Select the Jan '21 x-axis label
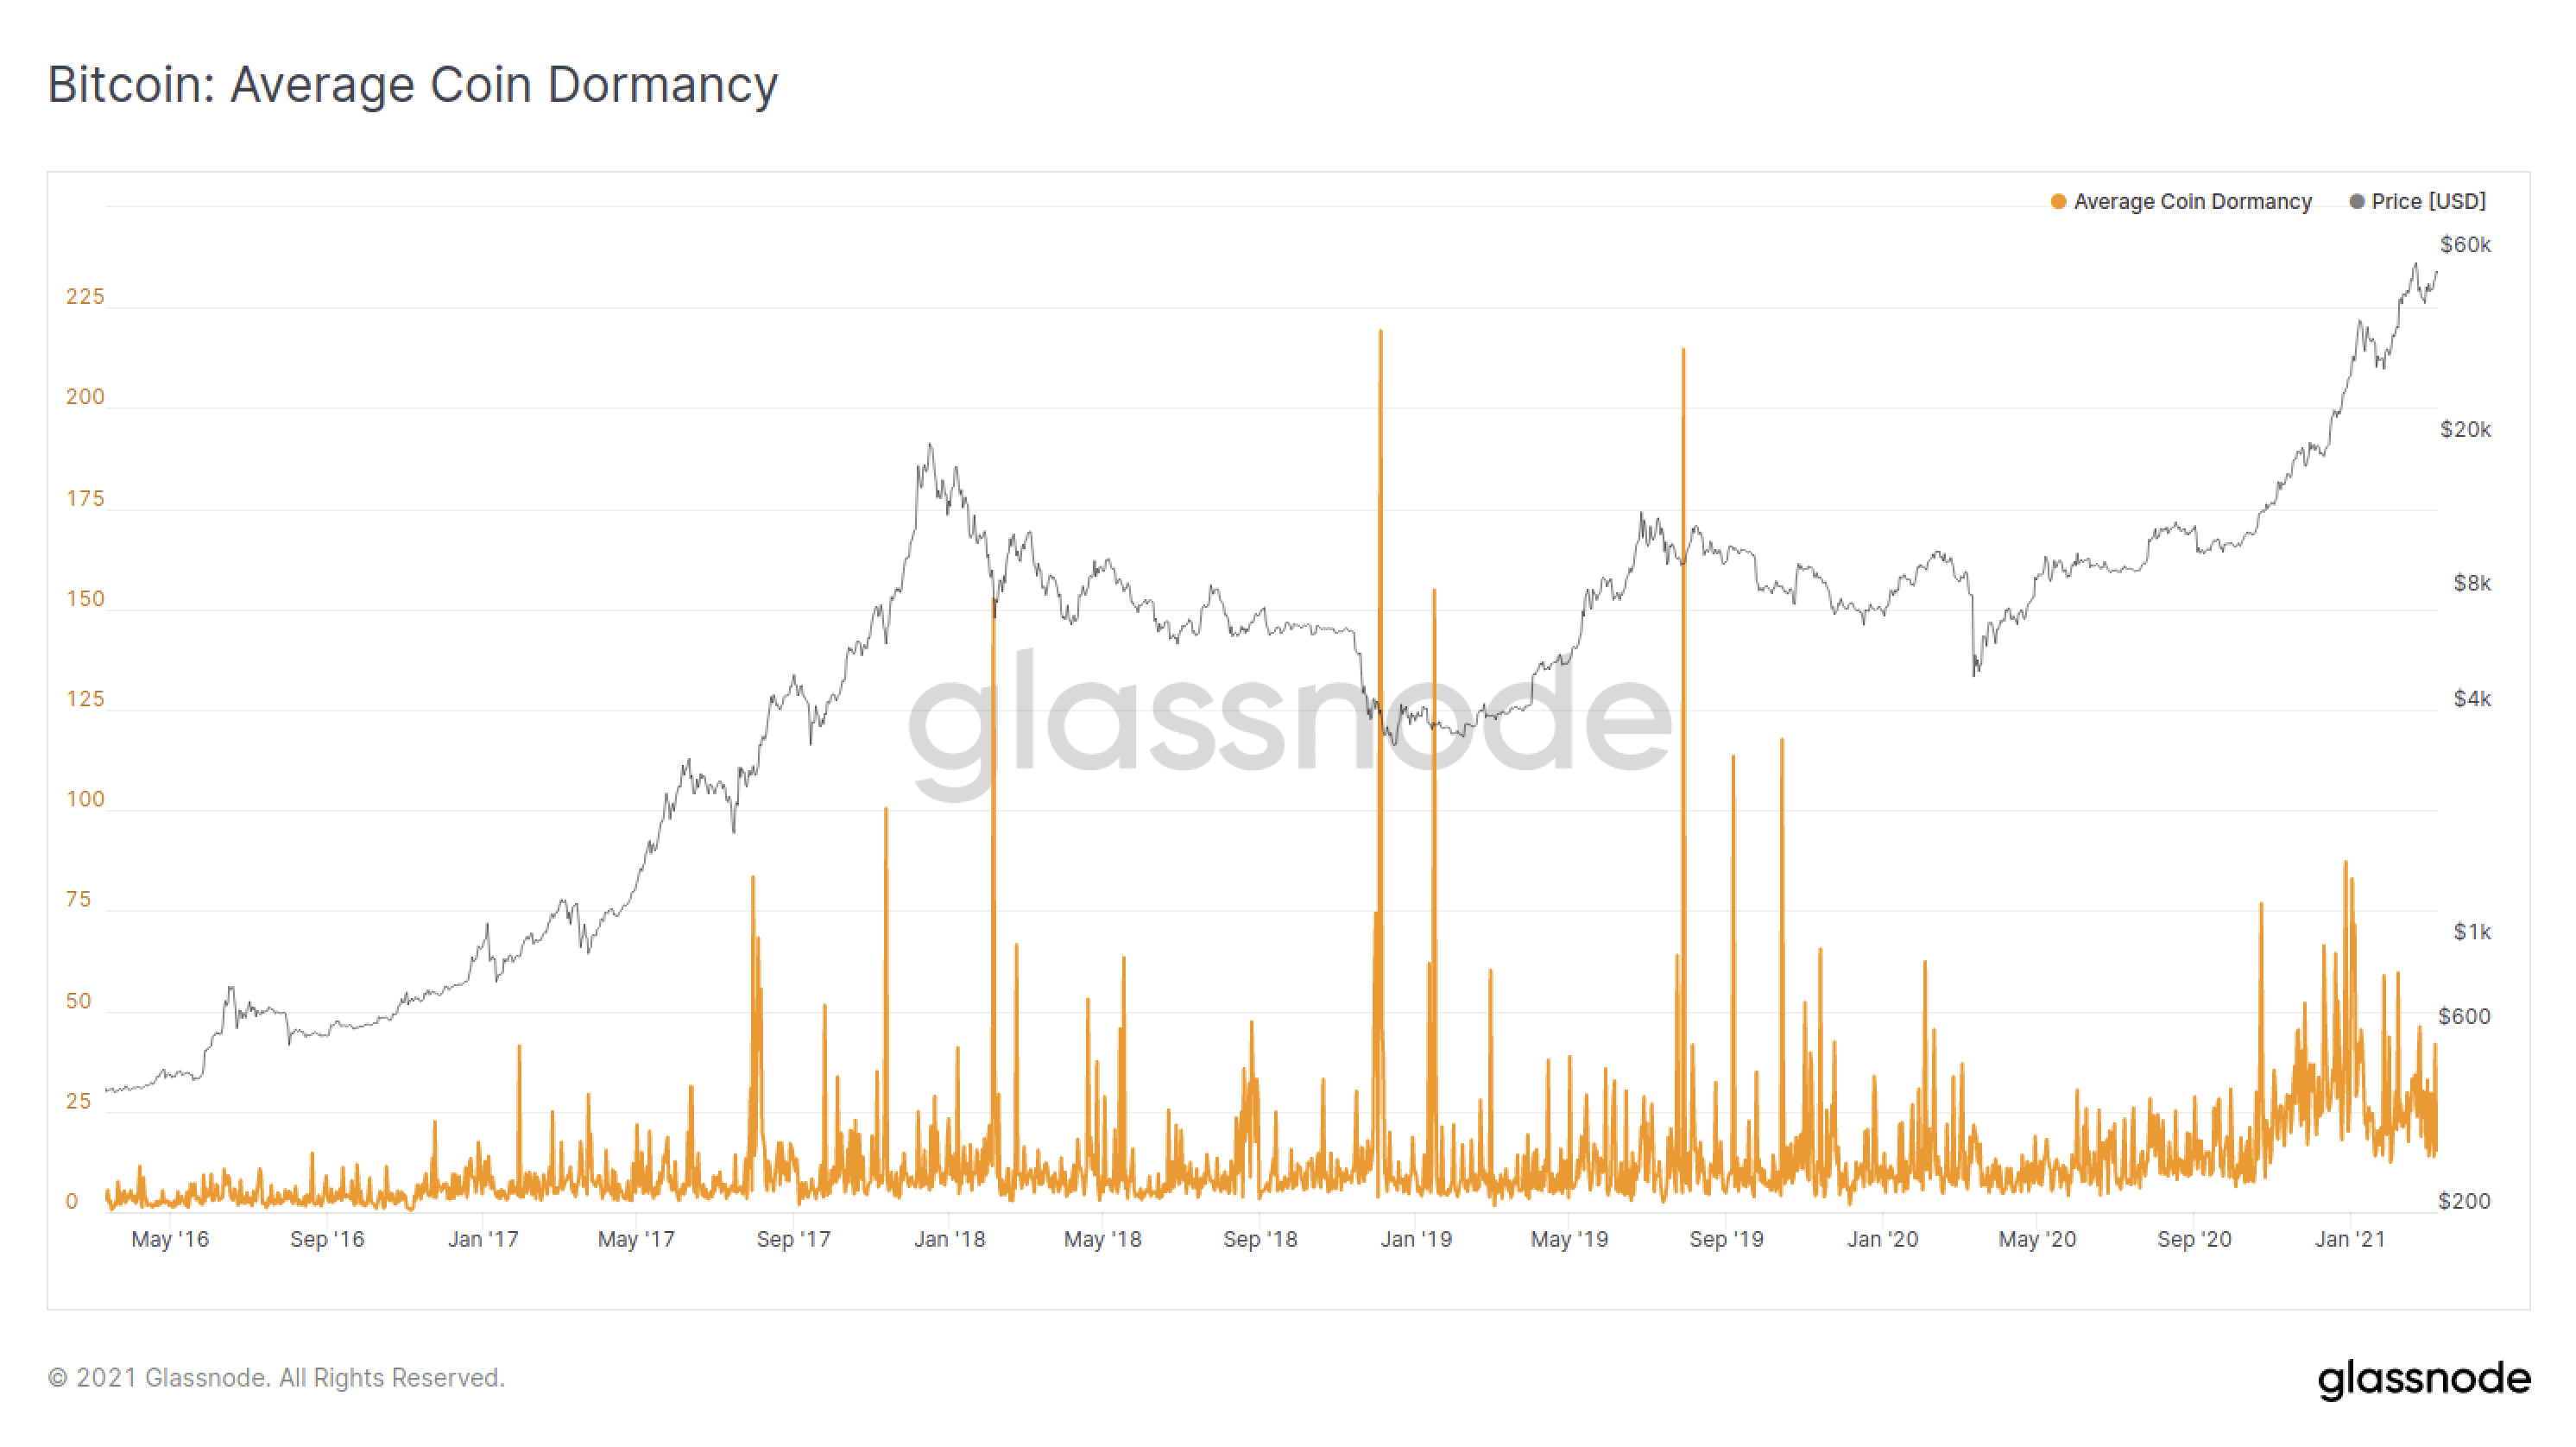The image size is (2576, 1447). click(2349, 1239)
